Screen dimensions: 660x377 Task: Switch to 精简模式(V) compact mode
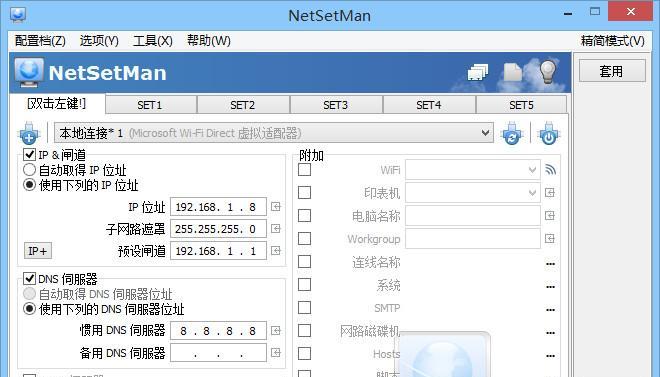[x=612, y=41]
